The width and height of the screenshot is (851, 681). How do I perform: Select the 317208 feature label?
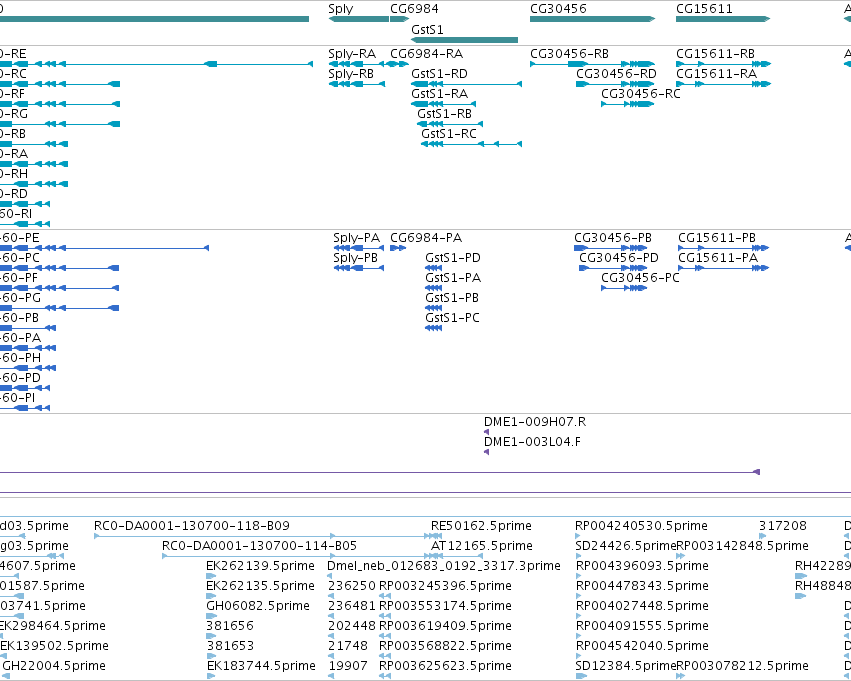click(783, 526)
